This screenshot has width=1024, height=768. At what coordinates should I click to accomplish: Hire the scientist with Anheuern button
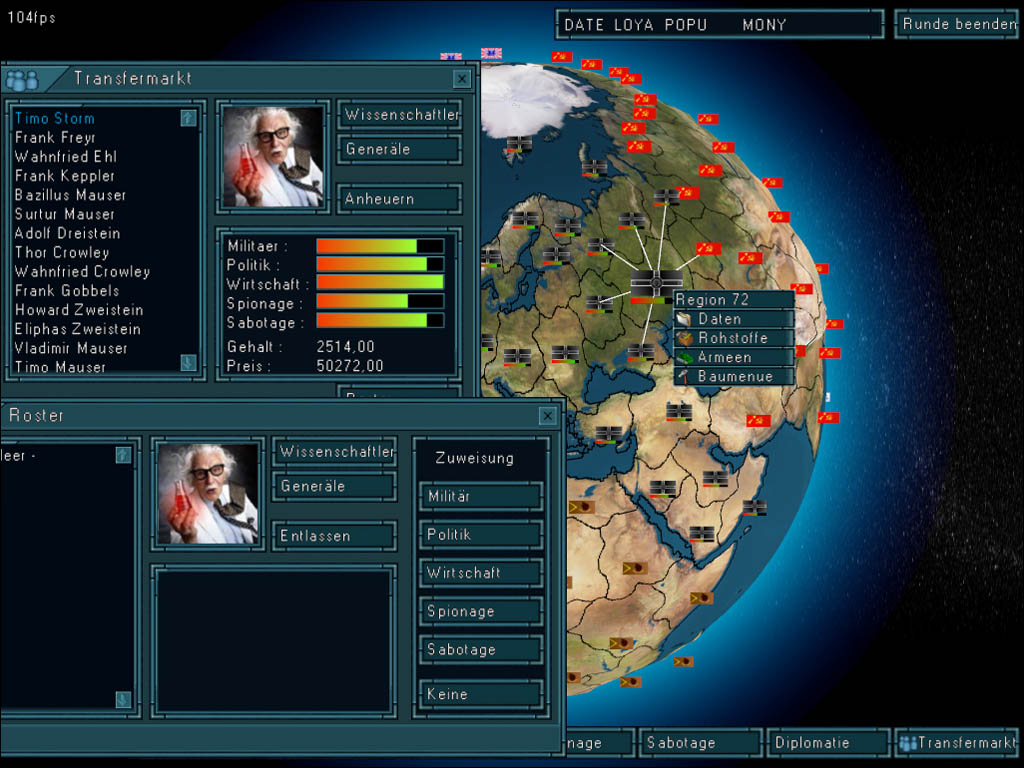tap(398, 199)
